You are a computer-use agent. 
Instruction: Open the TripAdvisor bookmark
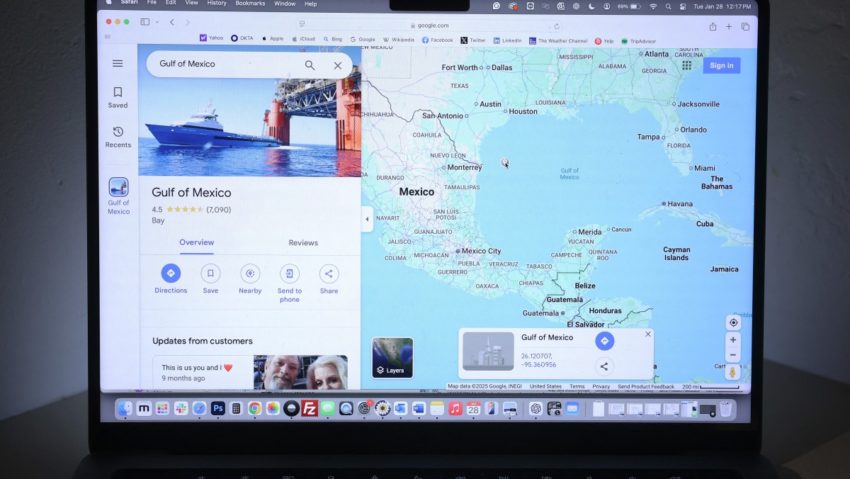[x=639, y=41]
